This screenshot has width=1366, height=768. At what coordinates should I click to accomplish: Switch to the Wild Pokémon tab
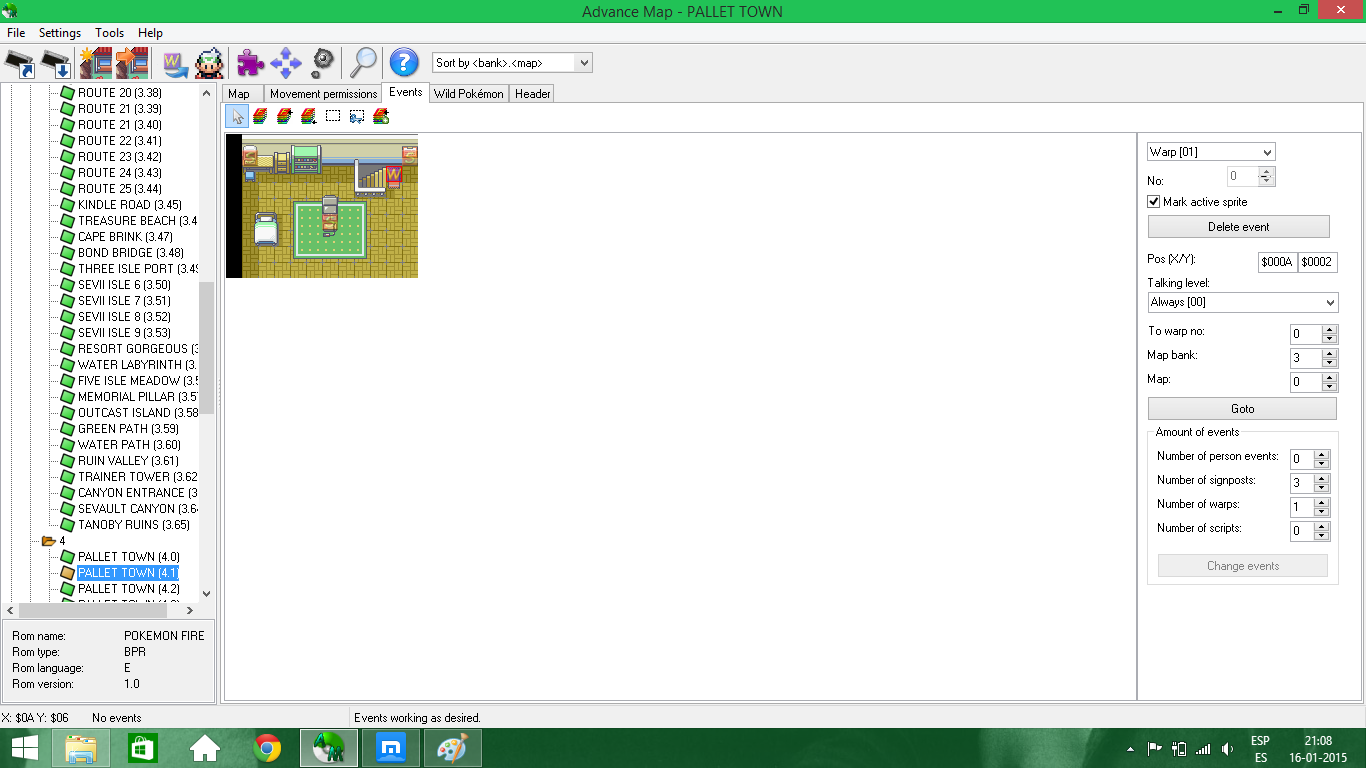tap(468, 93)
